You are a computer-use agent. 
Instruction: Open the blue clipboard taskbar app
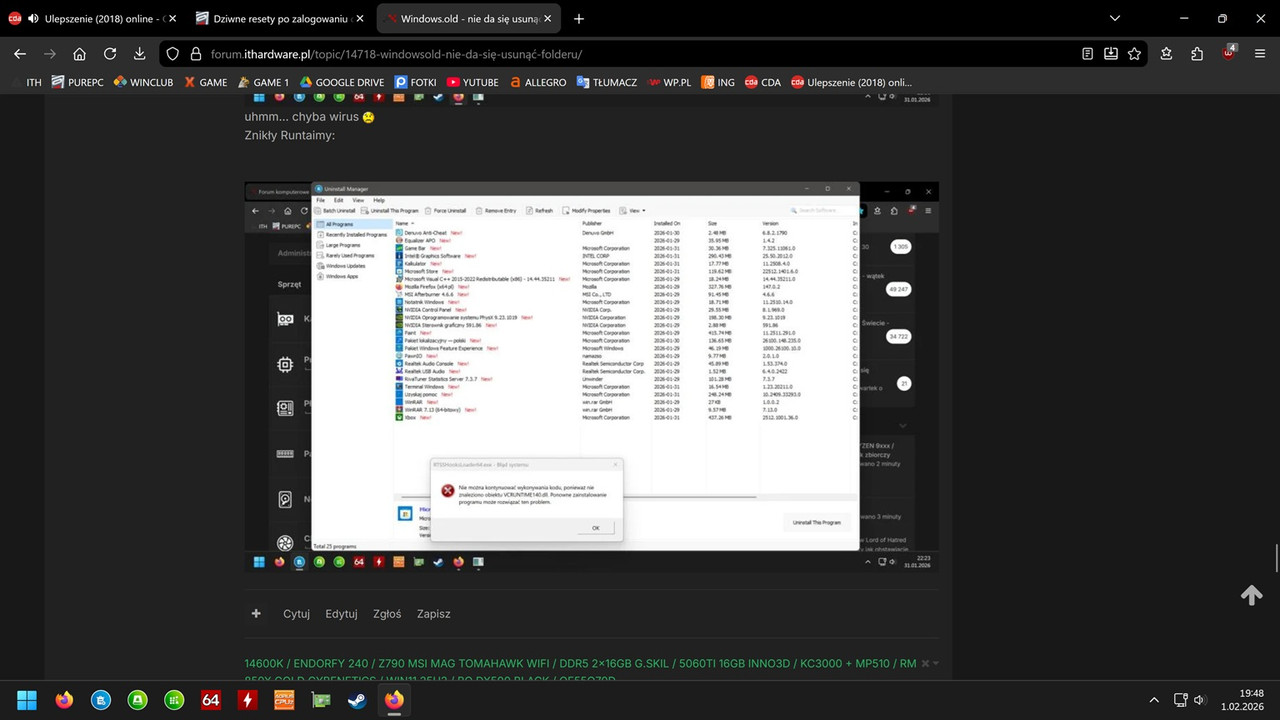100,699
